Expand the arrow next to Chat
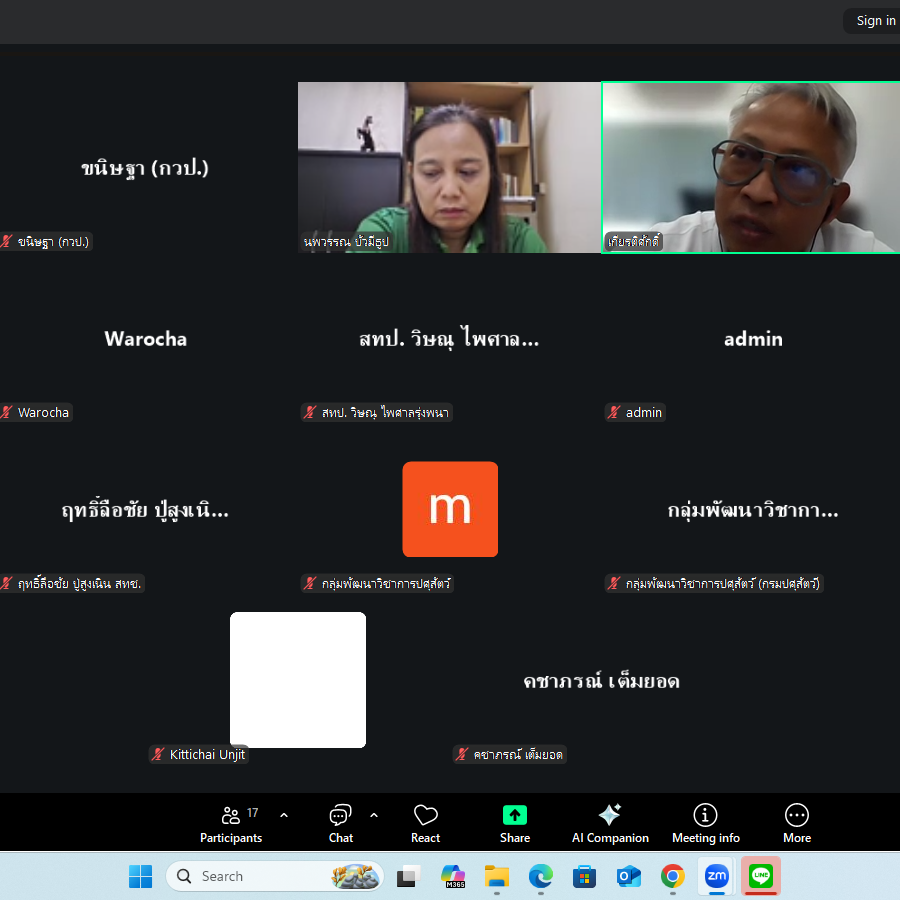 click(x=374, y=815)
